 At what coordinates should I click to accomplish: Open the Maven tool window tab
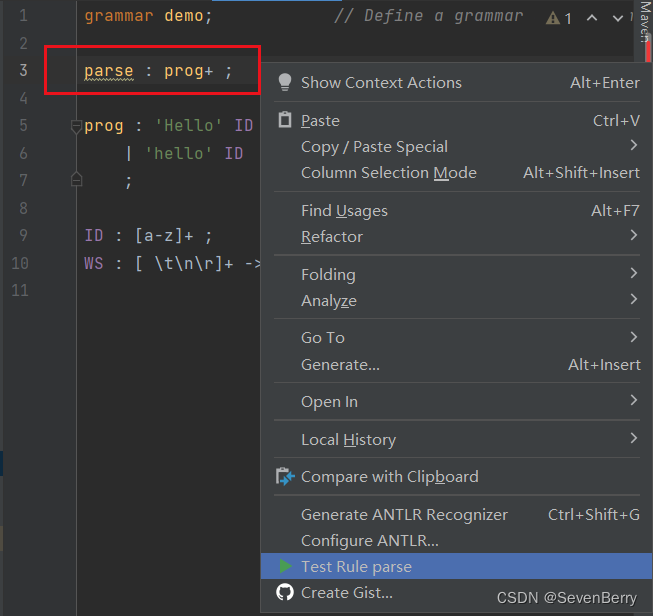click(x=645, y=21)
